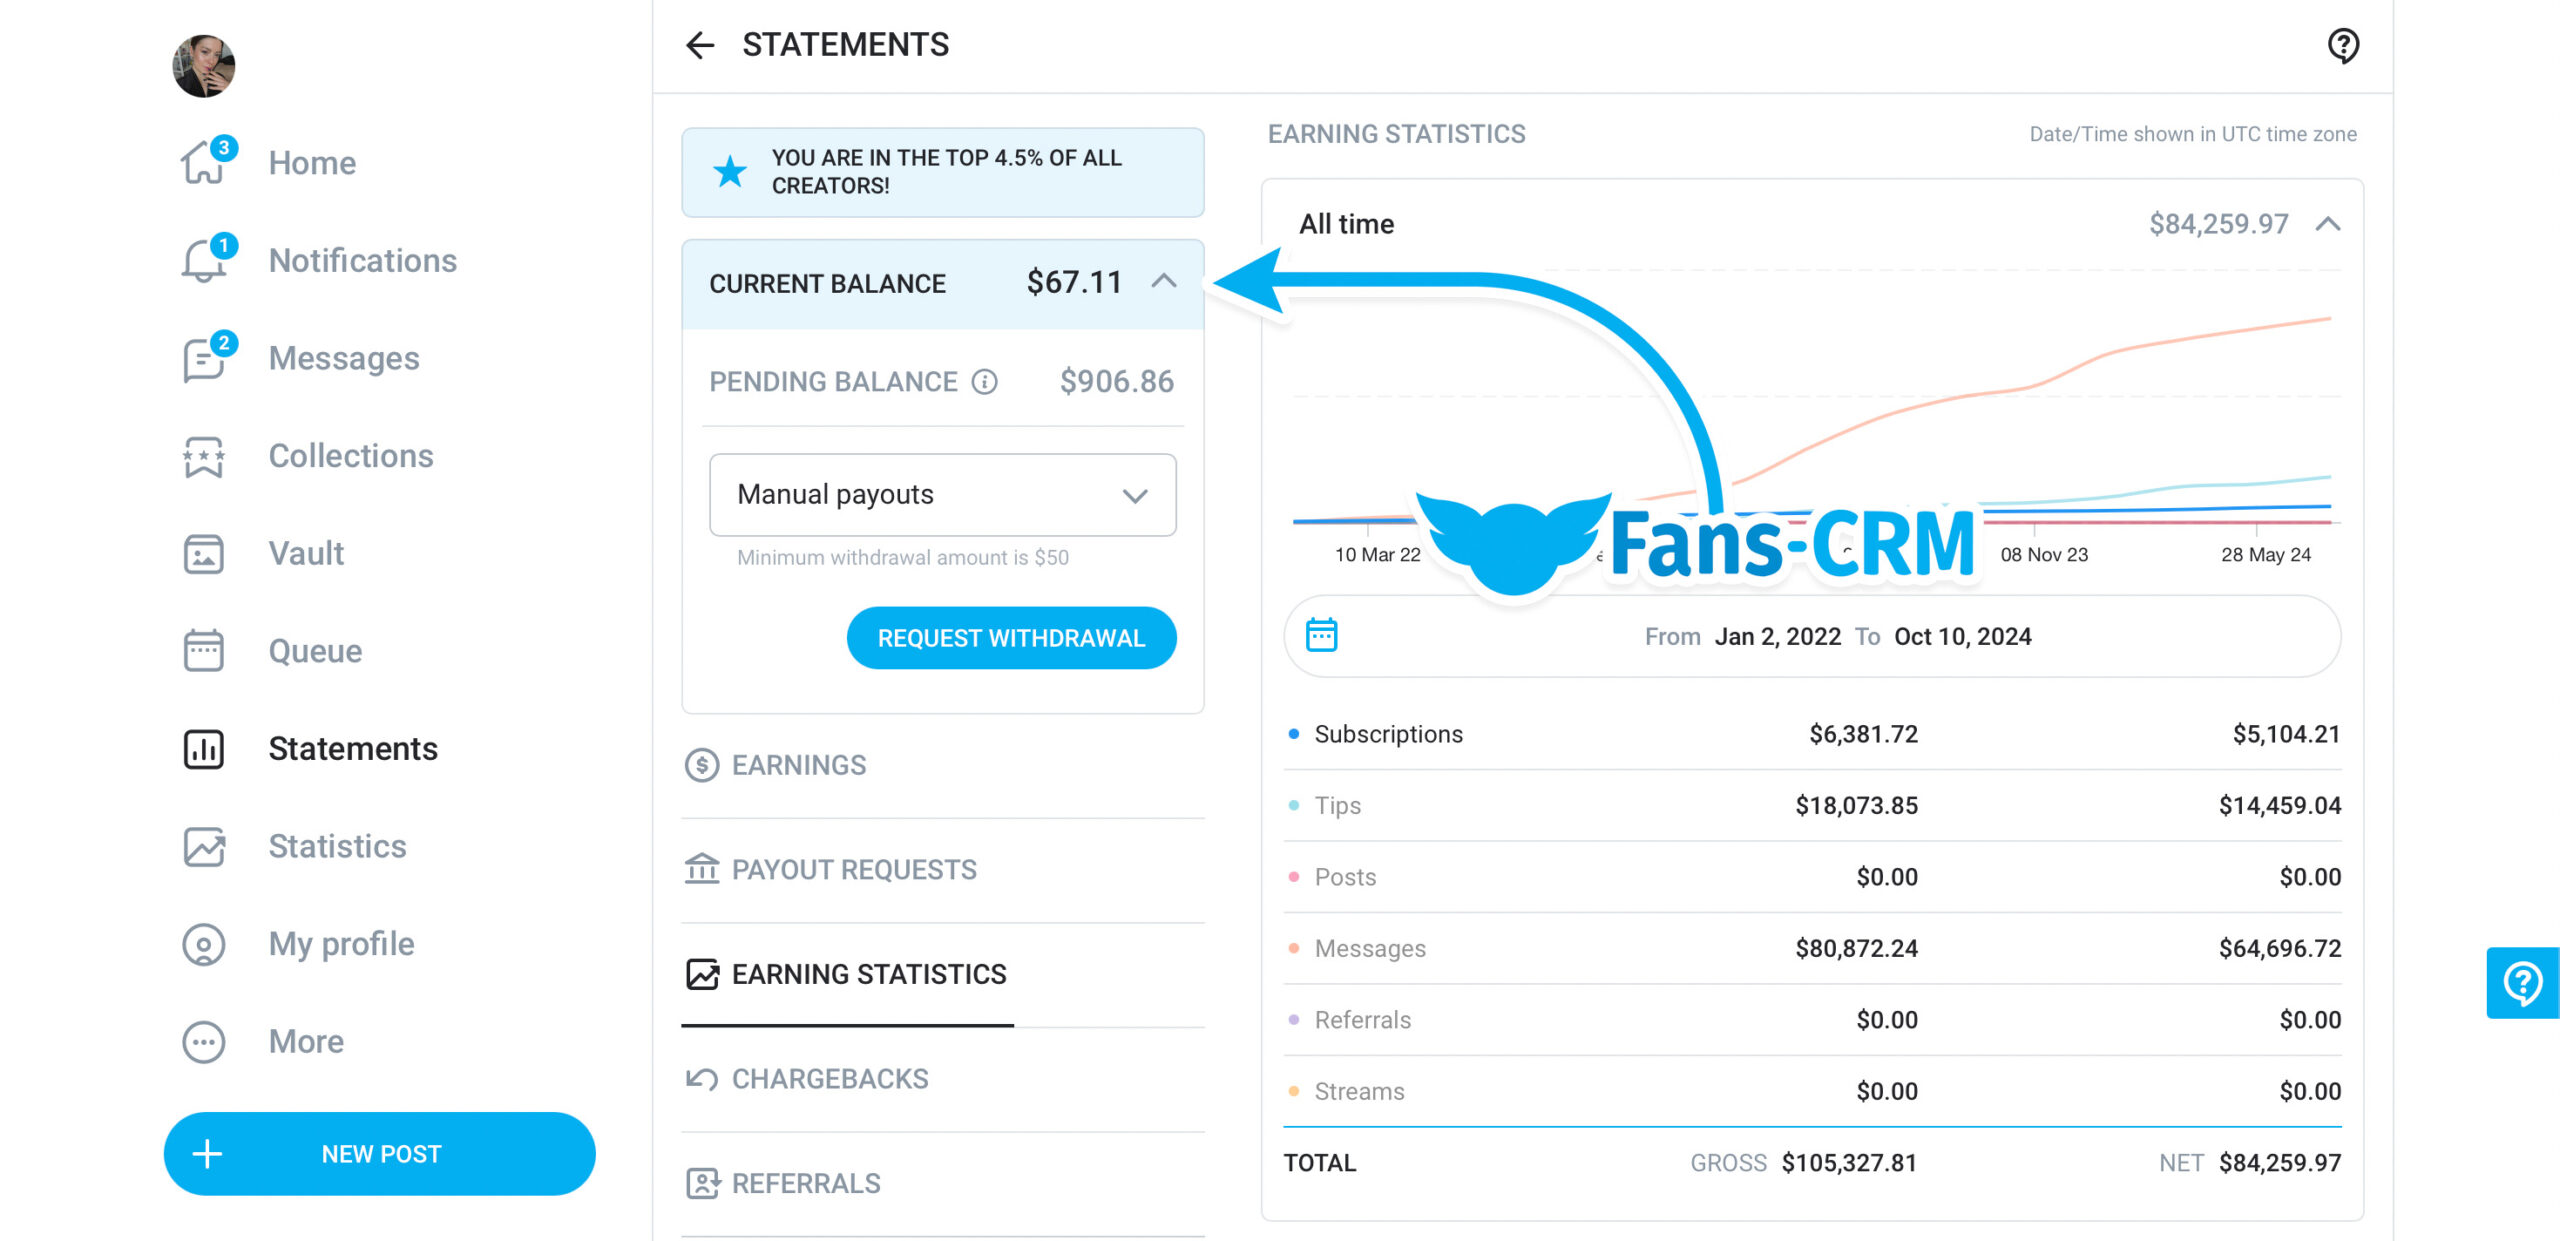The height and width of the screenshot is (1241, 2560).
Task: Open Vault section in sidebar
Action: pyautogui.click(x=304, y=552)
